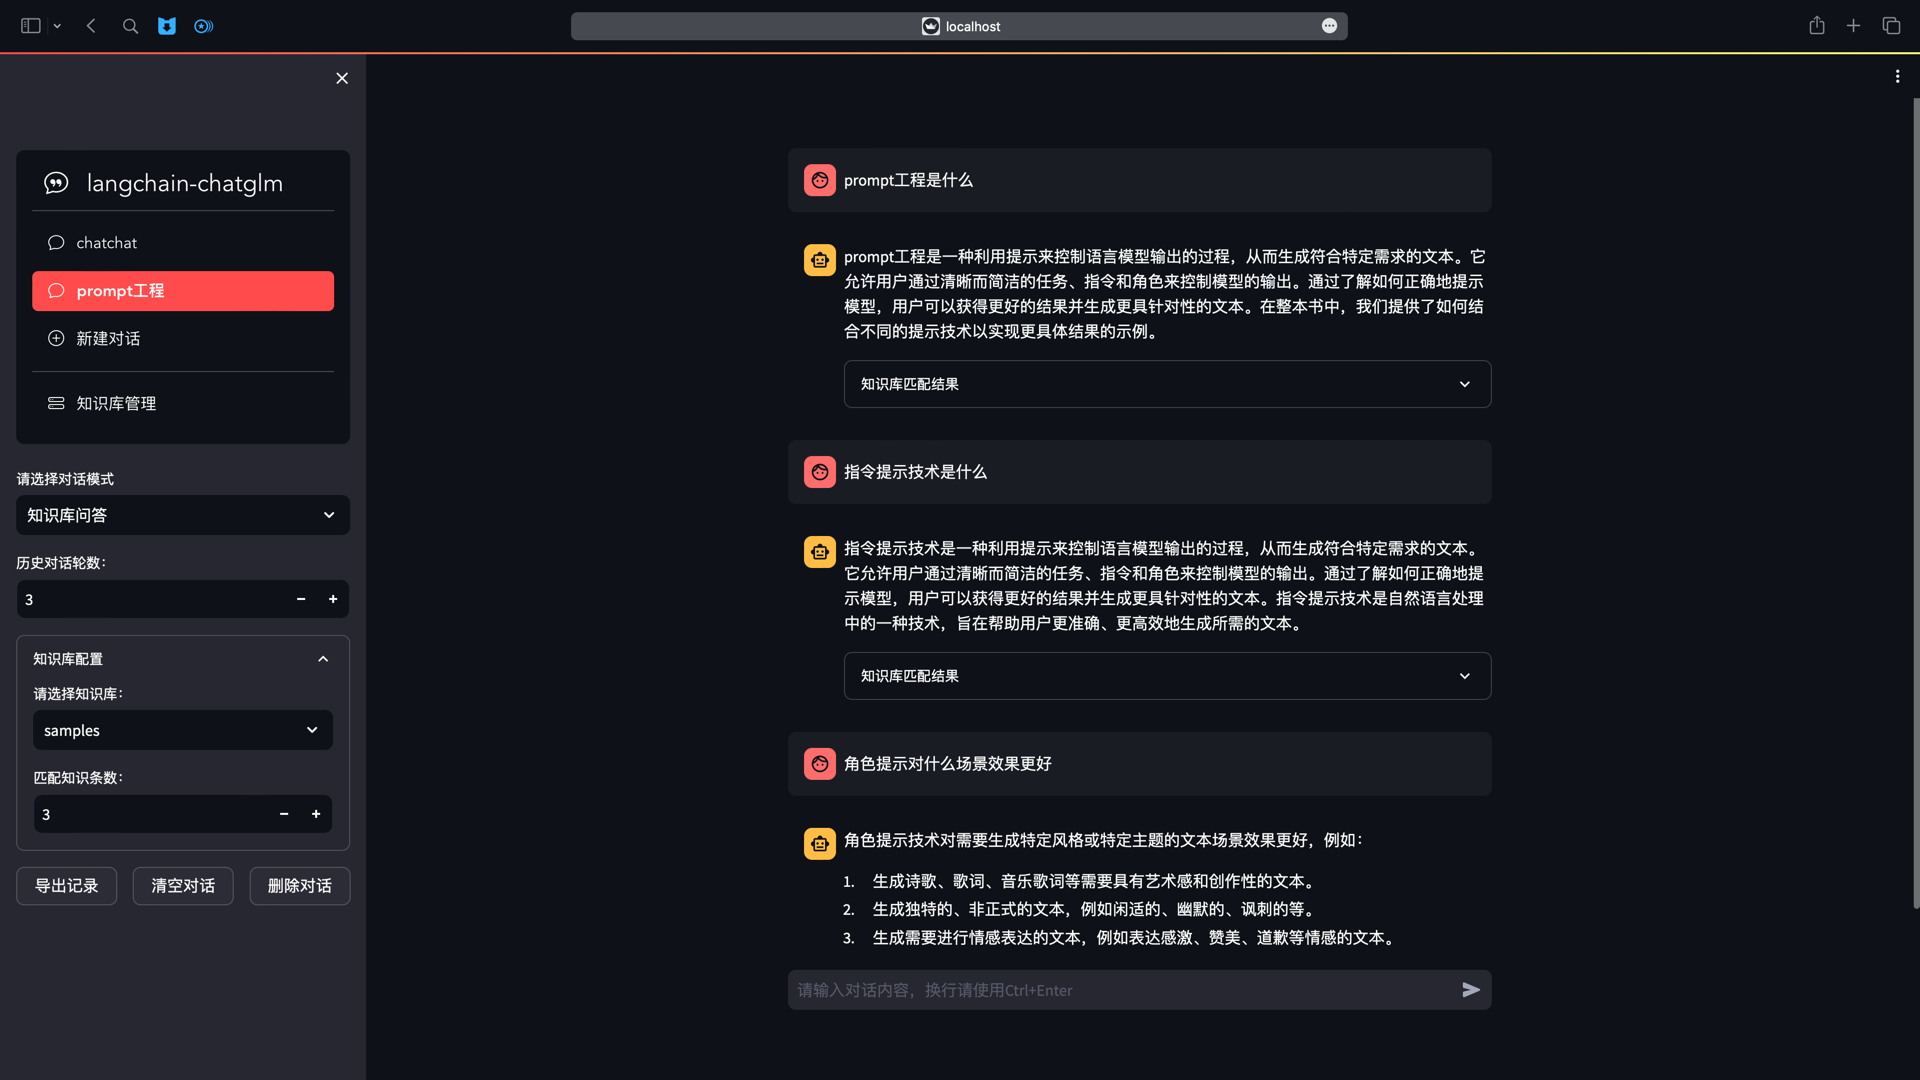Click the 导出记录 button
Image resolution: width=1920 pixels, height=1080 pixels.
66,886
